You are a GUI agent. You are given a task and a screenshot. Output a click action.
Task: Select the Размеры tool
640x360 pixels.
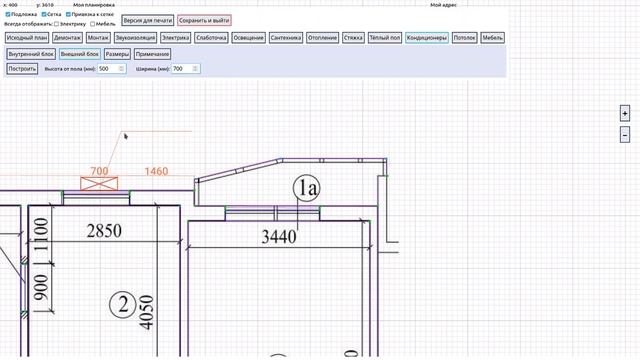tap(117, 54)
